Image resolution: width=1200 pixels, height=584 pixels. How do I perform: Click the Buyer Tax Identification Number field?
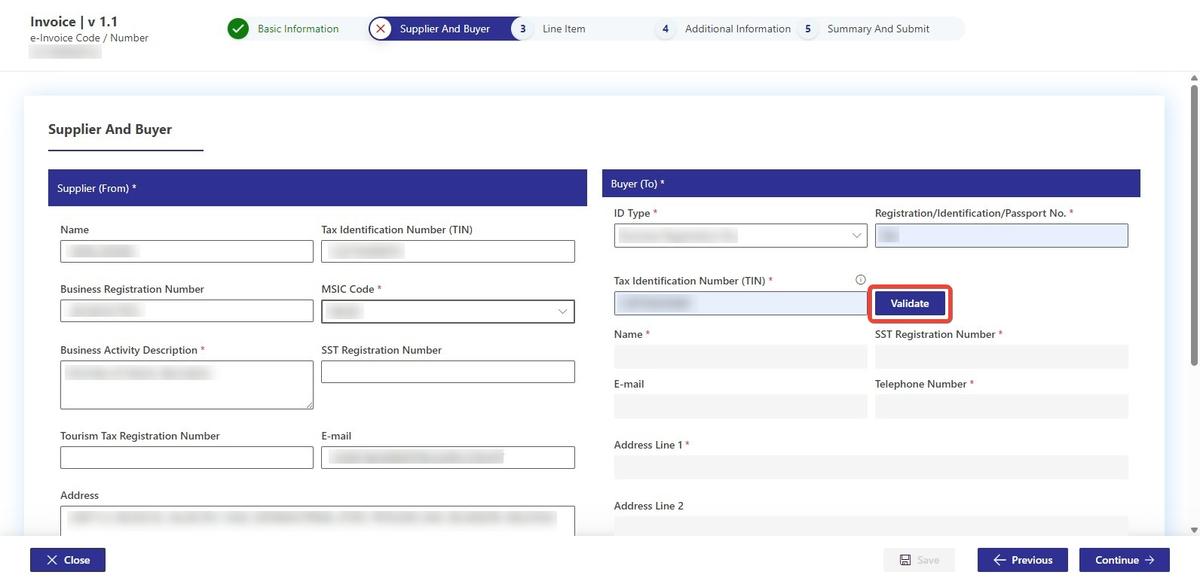point(741,303)
